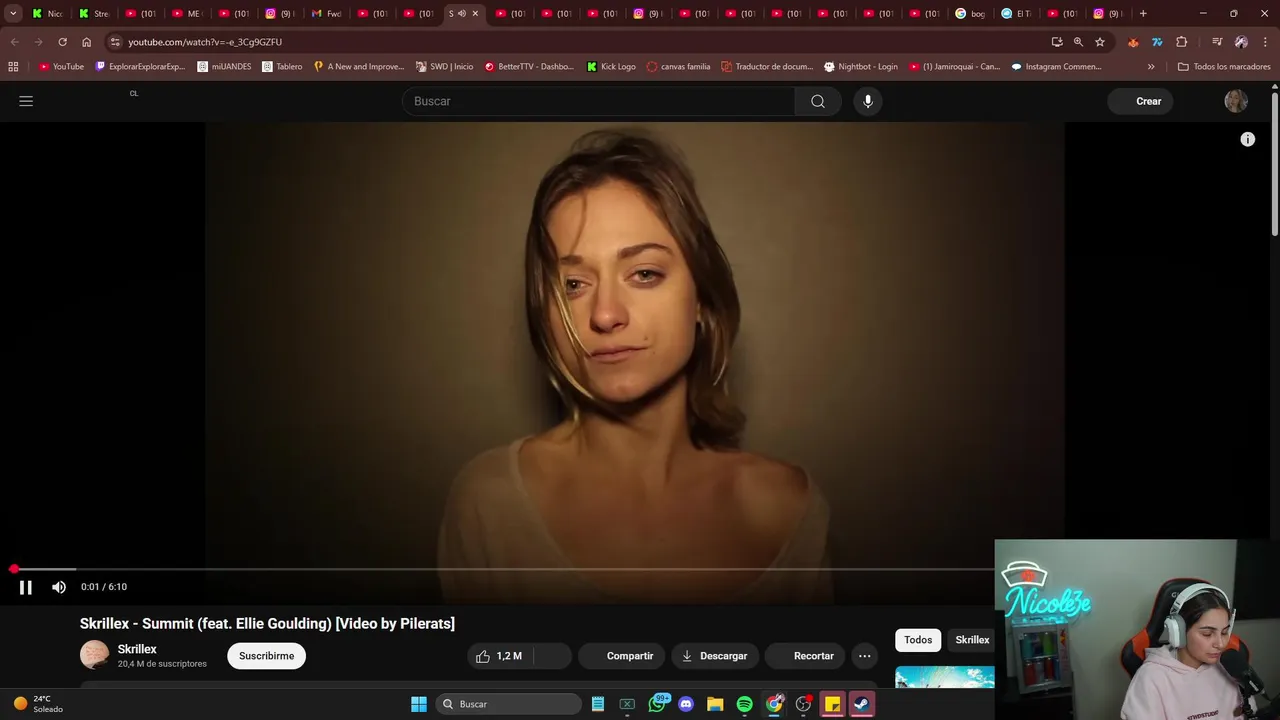Click the address bar URL
The width and height of the screenshot is (1280, 720).
[205, 42]
